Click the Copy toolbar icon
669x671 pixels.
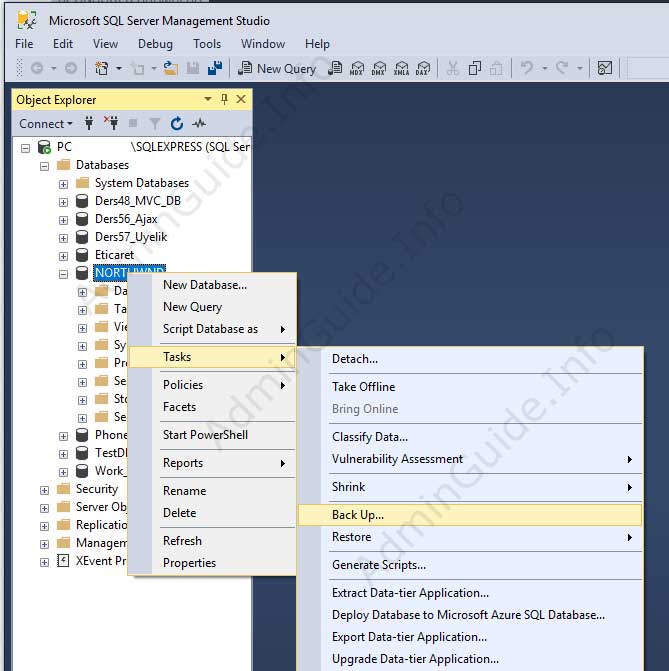475,68
